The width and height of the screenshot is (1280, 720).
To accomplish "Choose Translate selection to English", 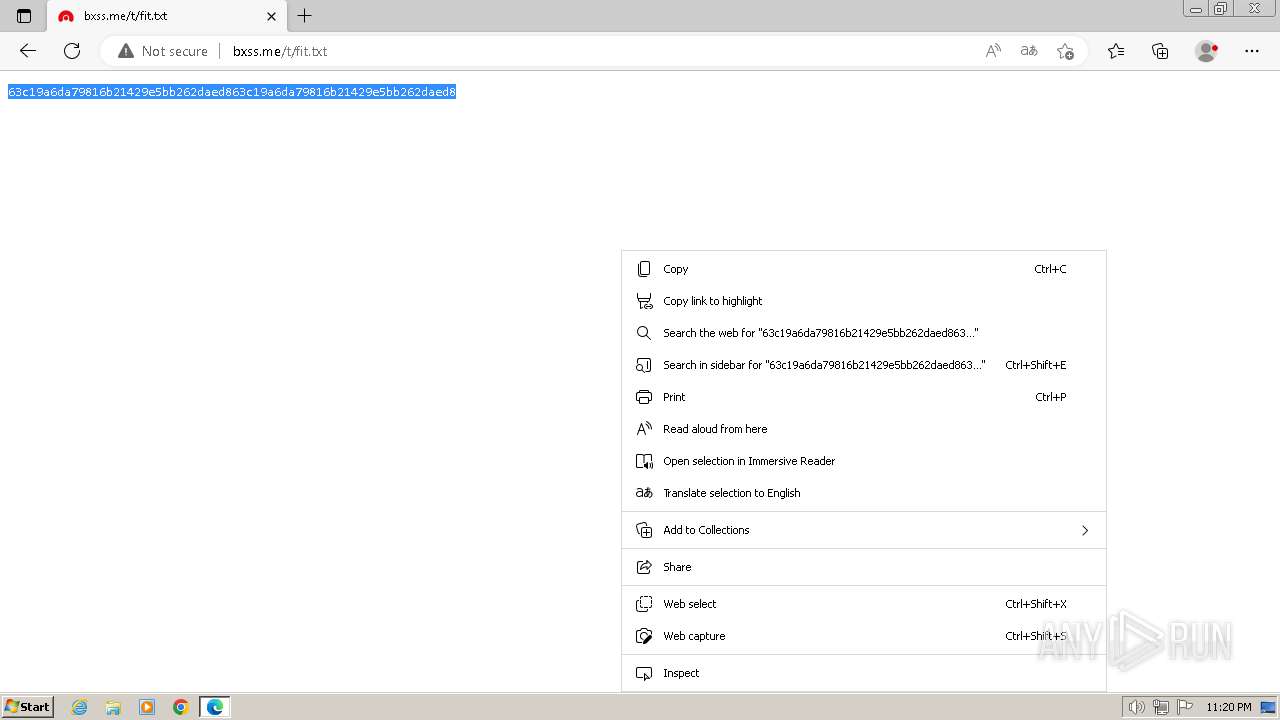I will point(864,493).
